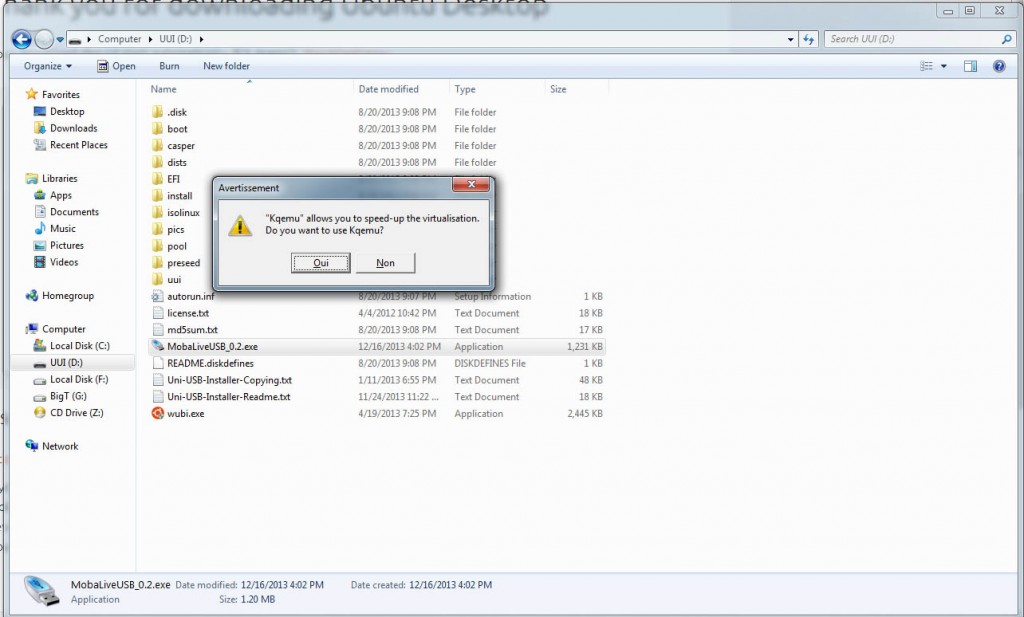Select the .disk folder icon

click(x=157, y=112)
